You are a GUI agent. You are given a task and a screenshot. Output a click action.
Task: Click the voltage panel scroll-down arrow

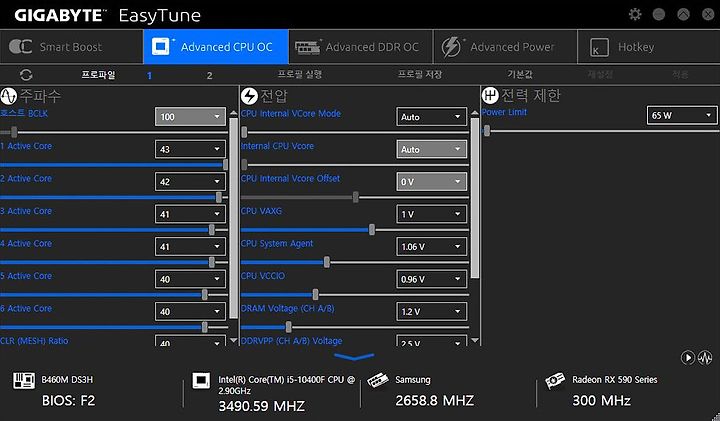pos(475,340)
